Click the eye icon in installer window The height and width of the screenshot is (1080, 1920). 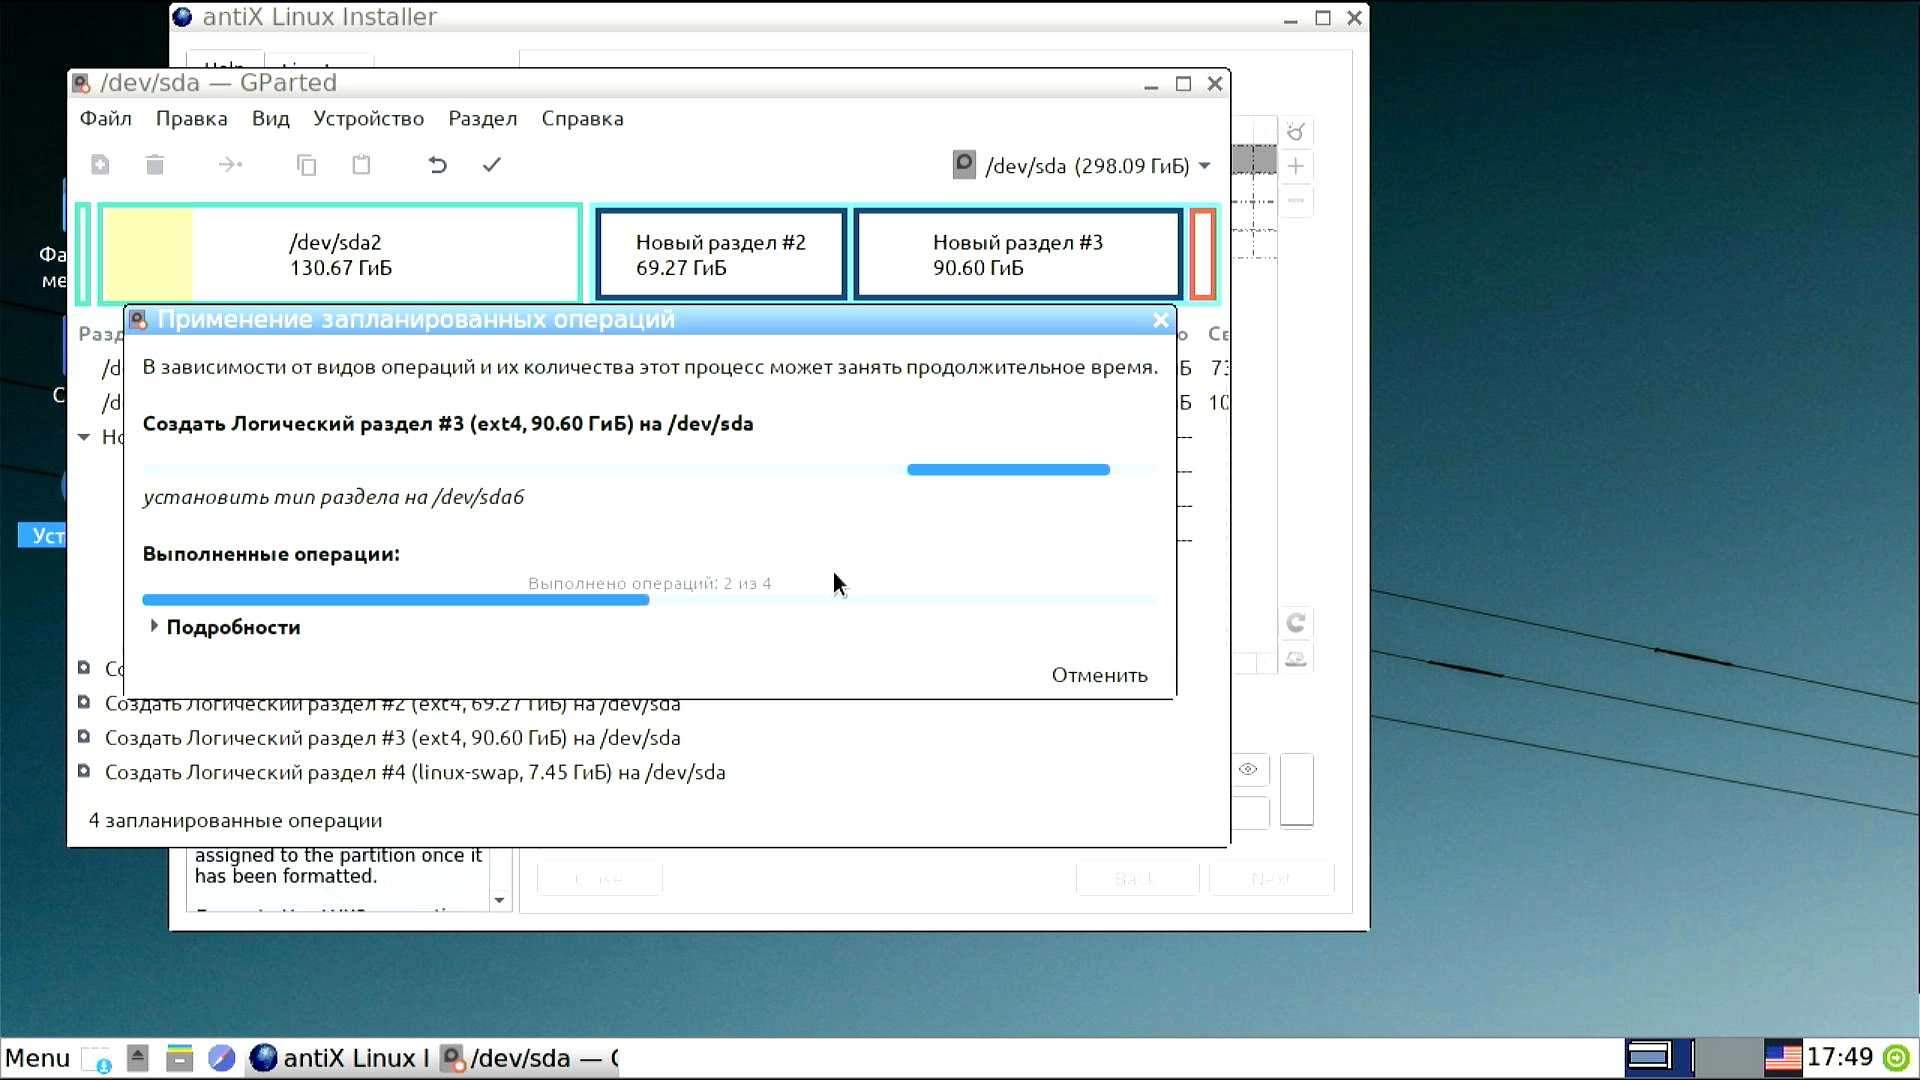tap(1248, 769)
